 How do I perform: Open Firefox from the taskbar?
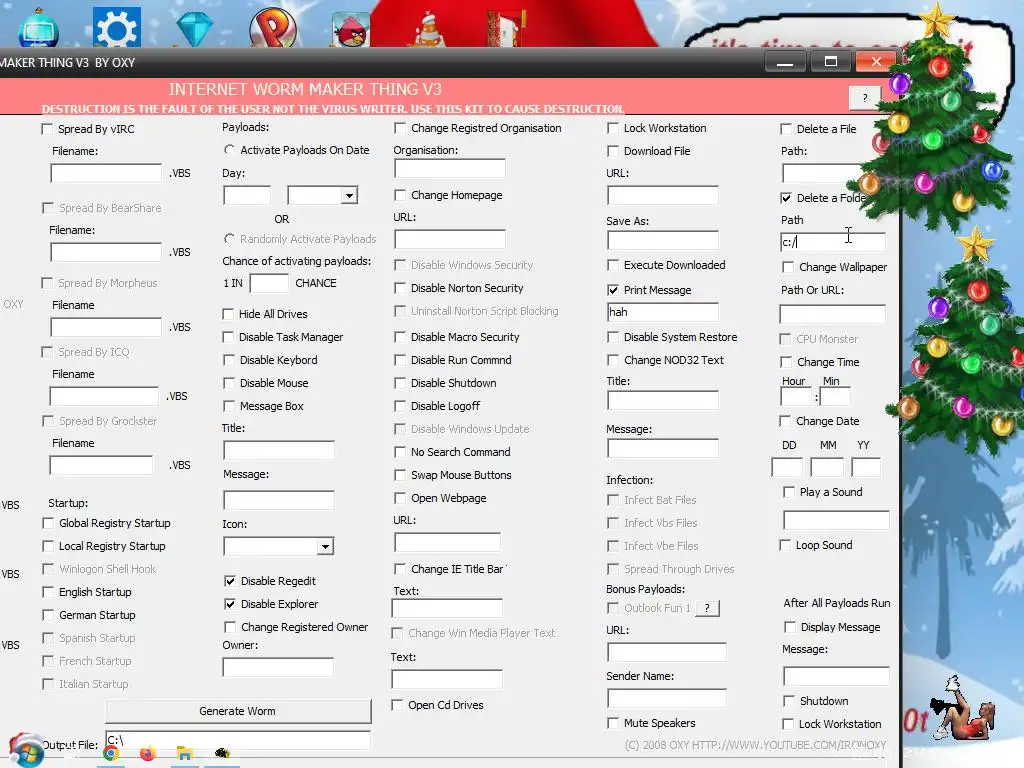point(148,754)
